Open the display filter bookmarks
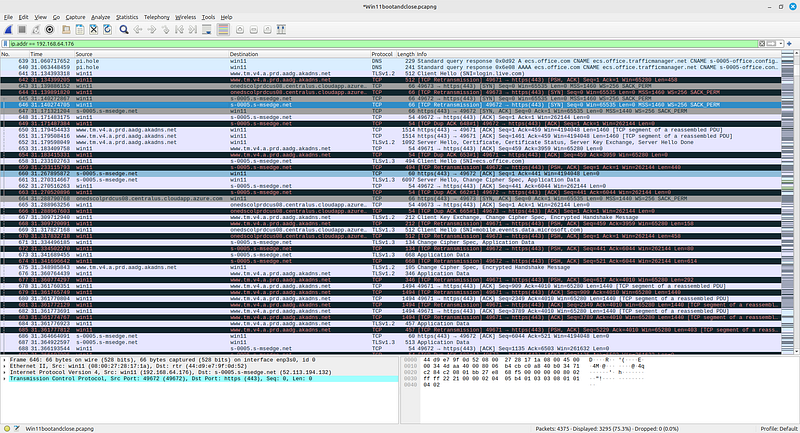The image size is (800, 433). pyautogui.click(x=6, y=44)
